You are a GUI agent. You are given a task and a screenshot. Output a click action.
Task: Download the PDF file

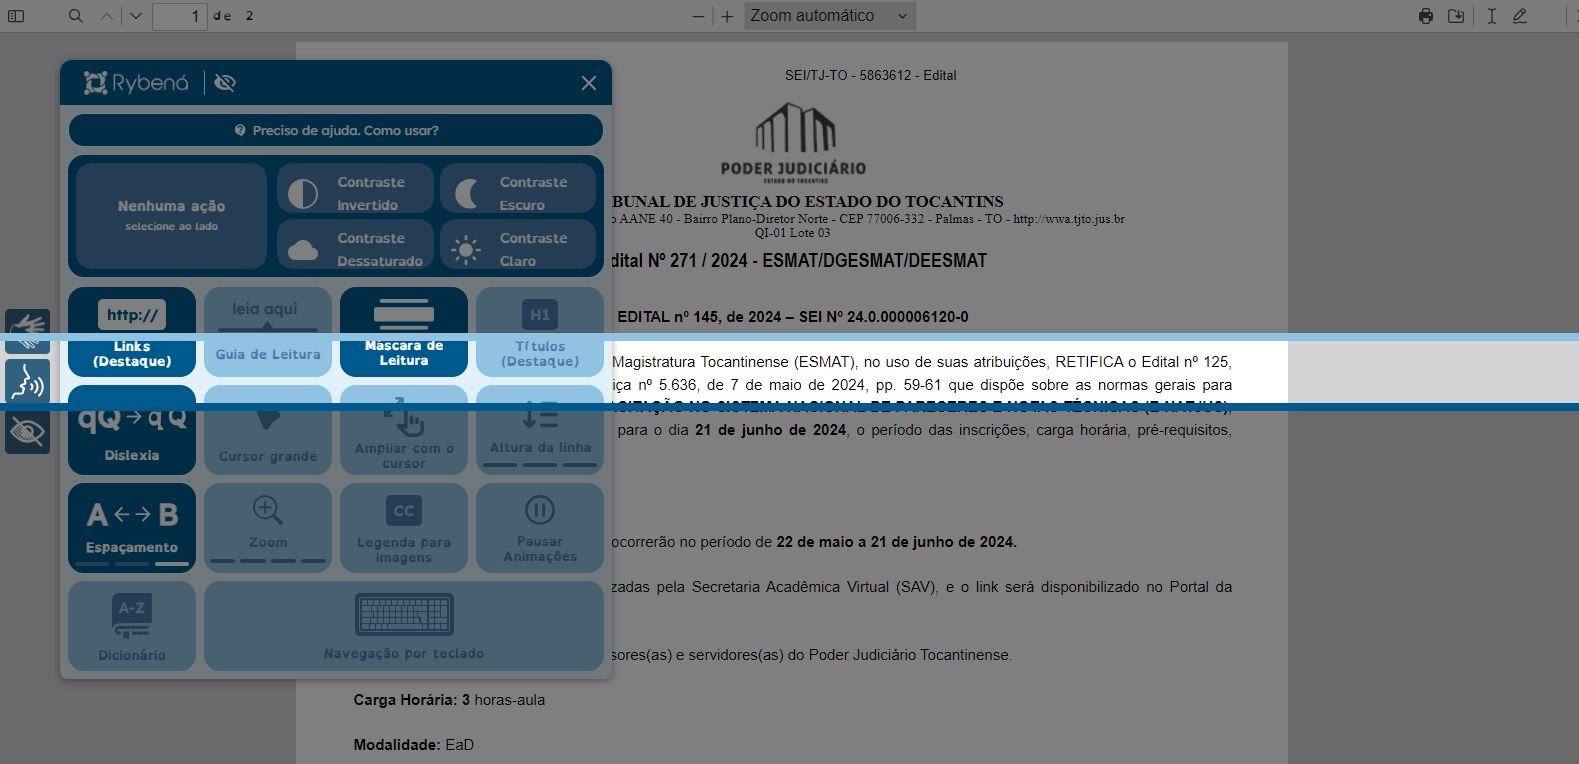(x=1456, y=16)
